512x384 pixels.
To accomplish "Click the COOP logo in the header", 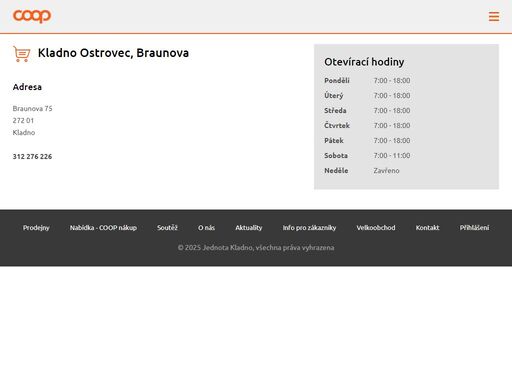I will coord(32,16).
